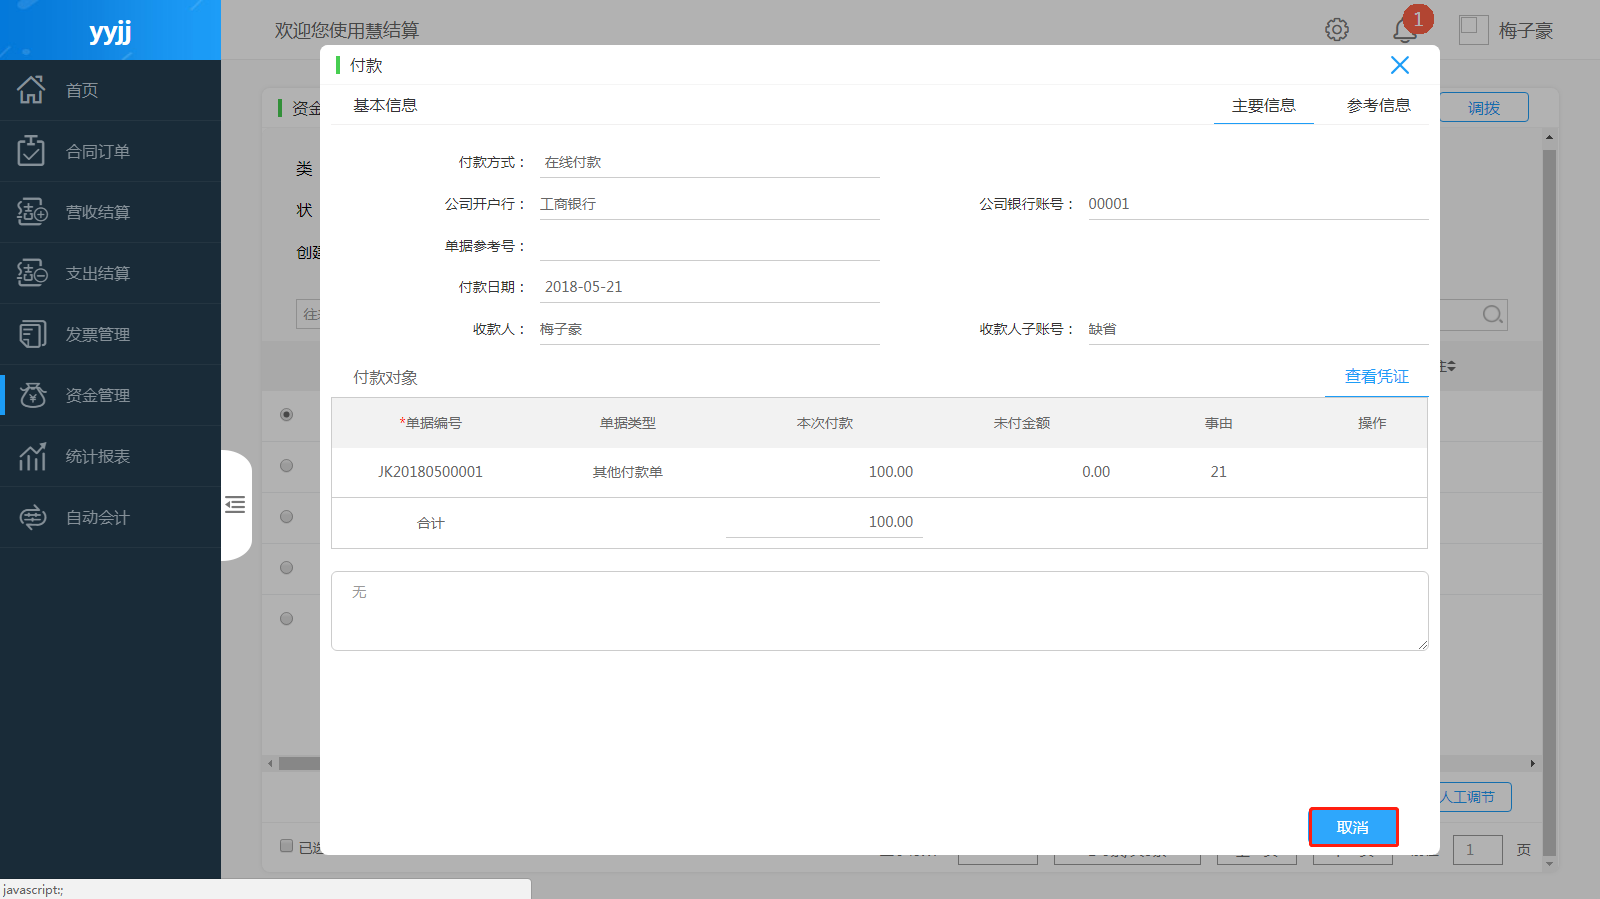This screenshot has height=899, width=1600.
Task: Open 发票管理 menu item
Action: coord(98,335)
